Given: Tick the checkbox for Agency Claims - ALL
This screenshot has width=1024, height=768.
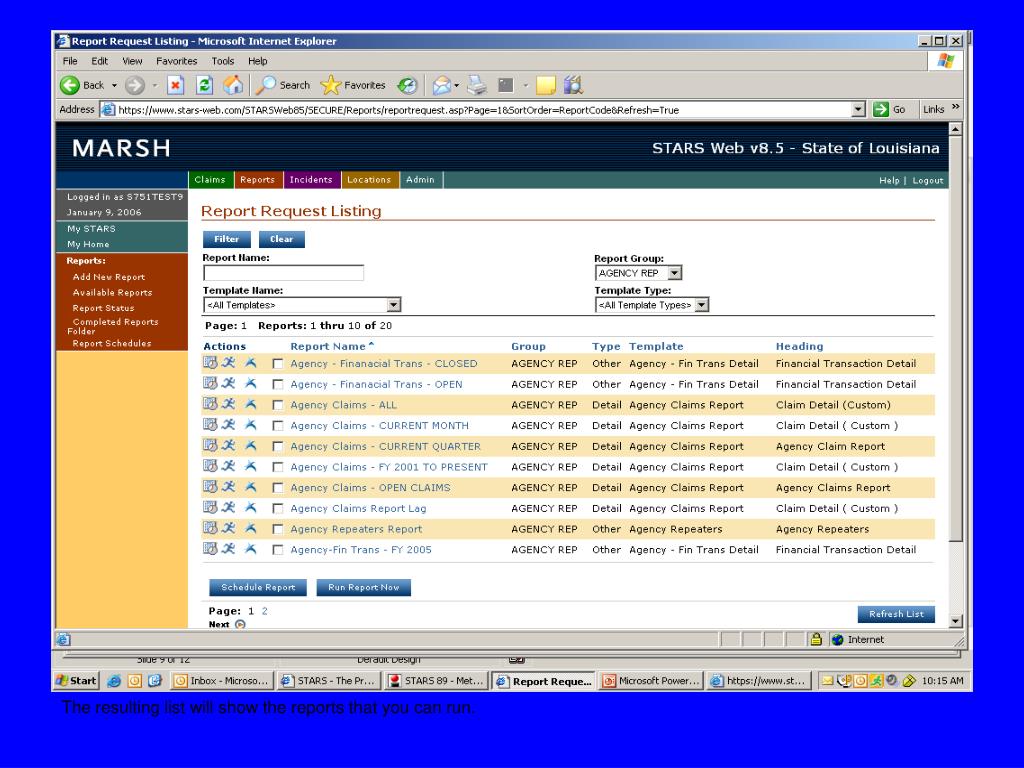Looking at the screenshot, I should click(x=278, y=405).
